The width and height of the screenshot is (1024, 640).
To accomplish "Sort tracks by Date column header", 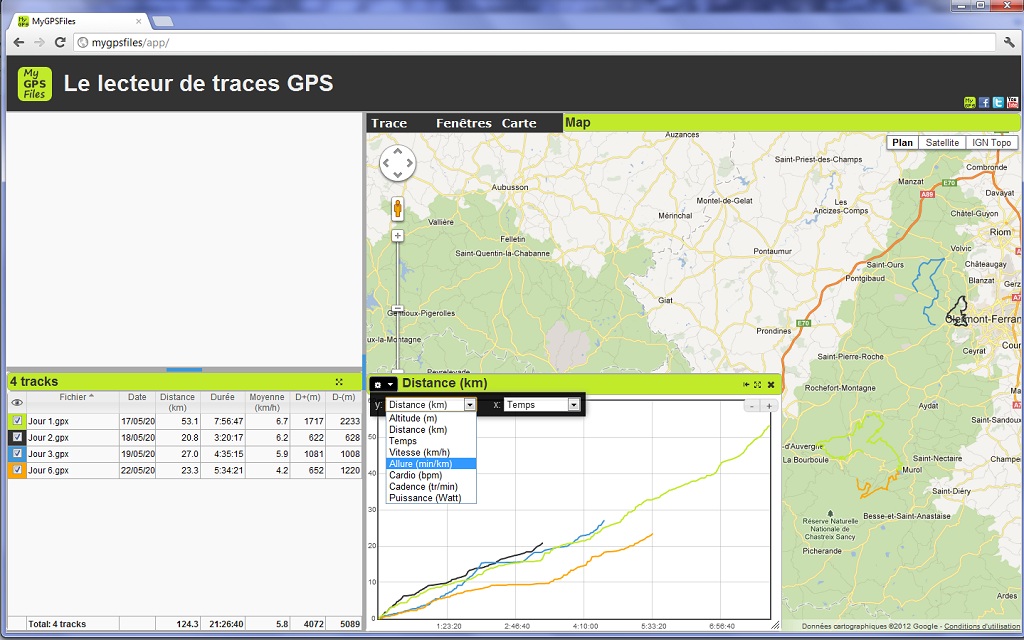I will point(137,402).
